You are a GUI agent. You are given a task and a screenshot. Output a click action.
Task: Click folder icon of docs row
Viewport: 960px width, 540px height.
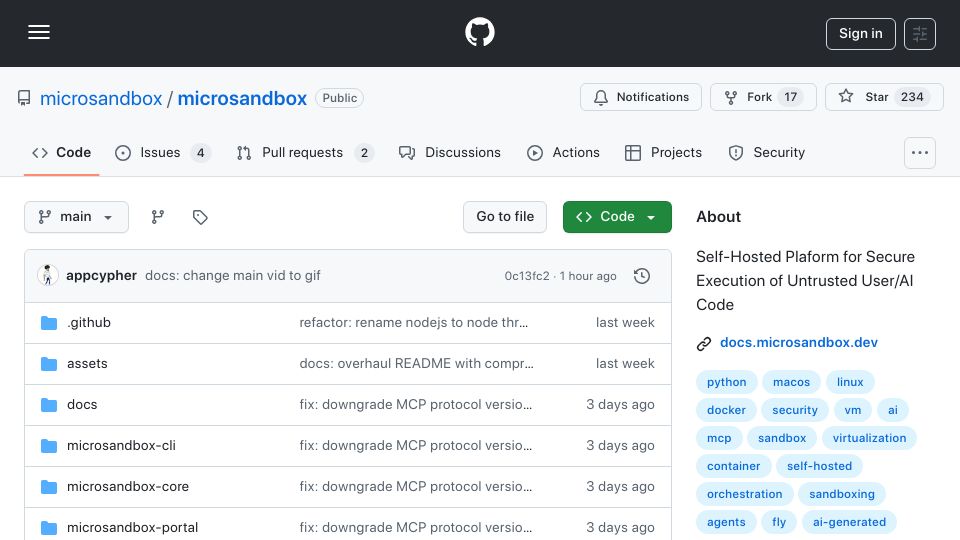tap(49, 405)
